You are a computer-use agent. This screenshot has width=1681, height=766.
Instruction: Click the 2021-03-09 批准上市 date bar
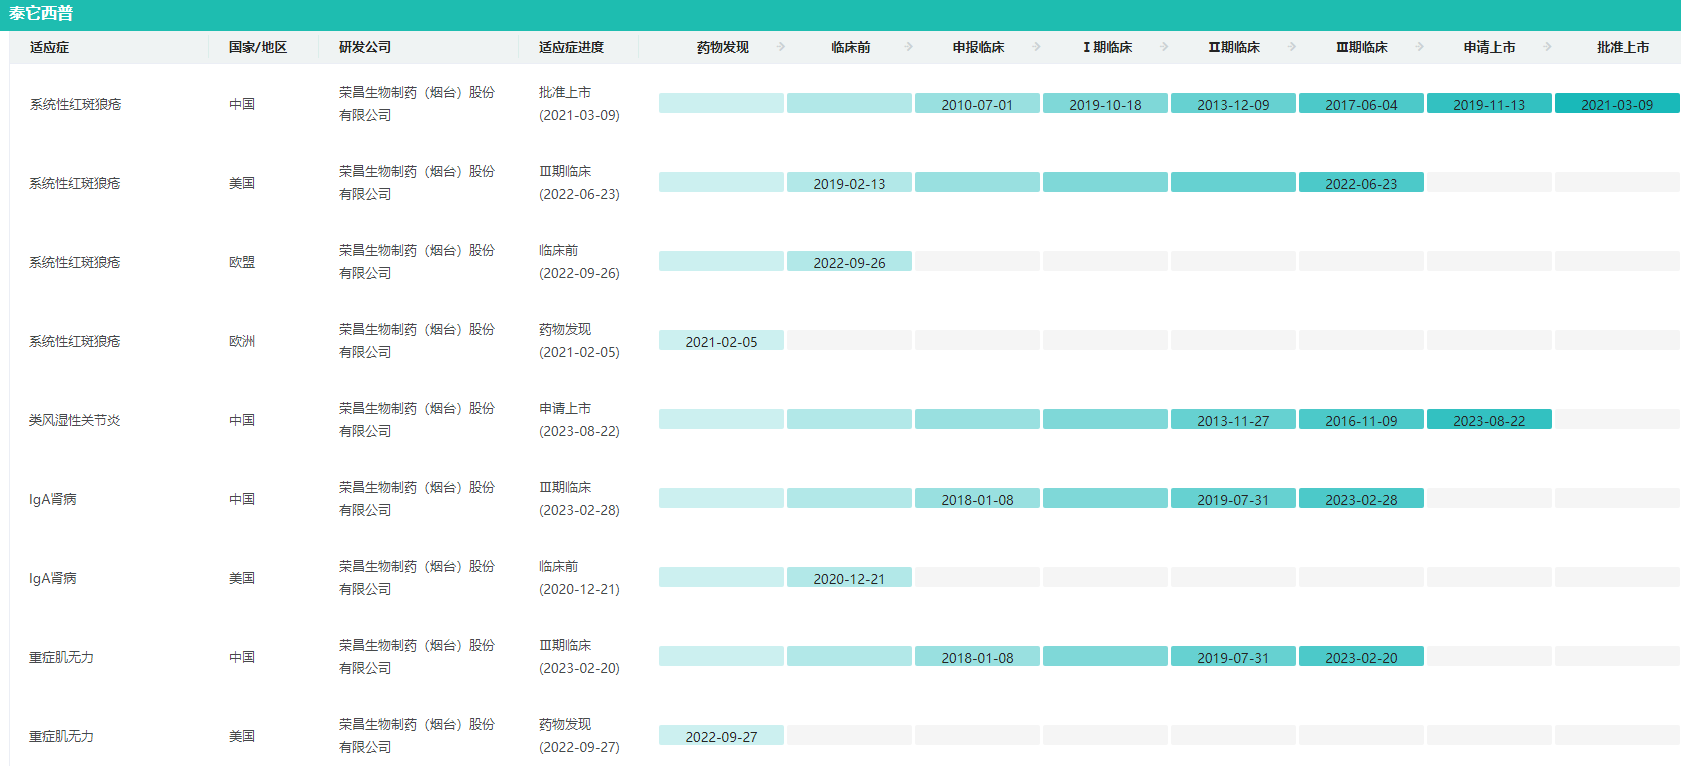pyautogui.click(x=1617, y=104)
